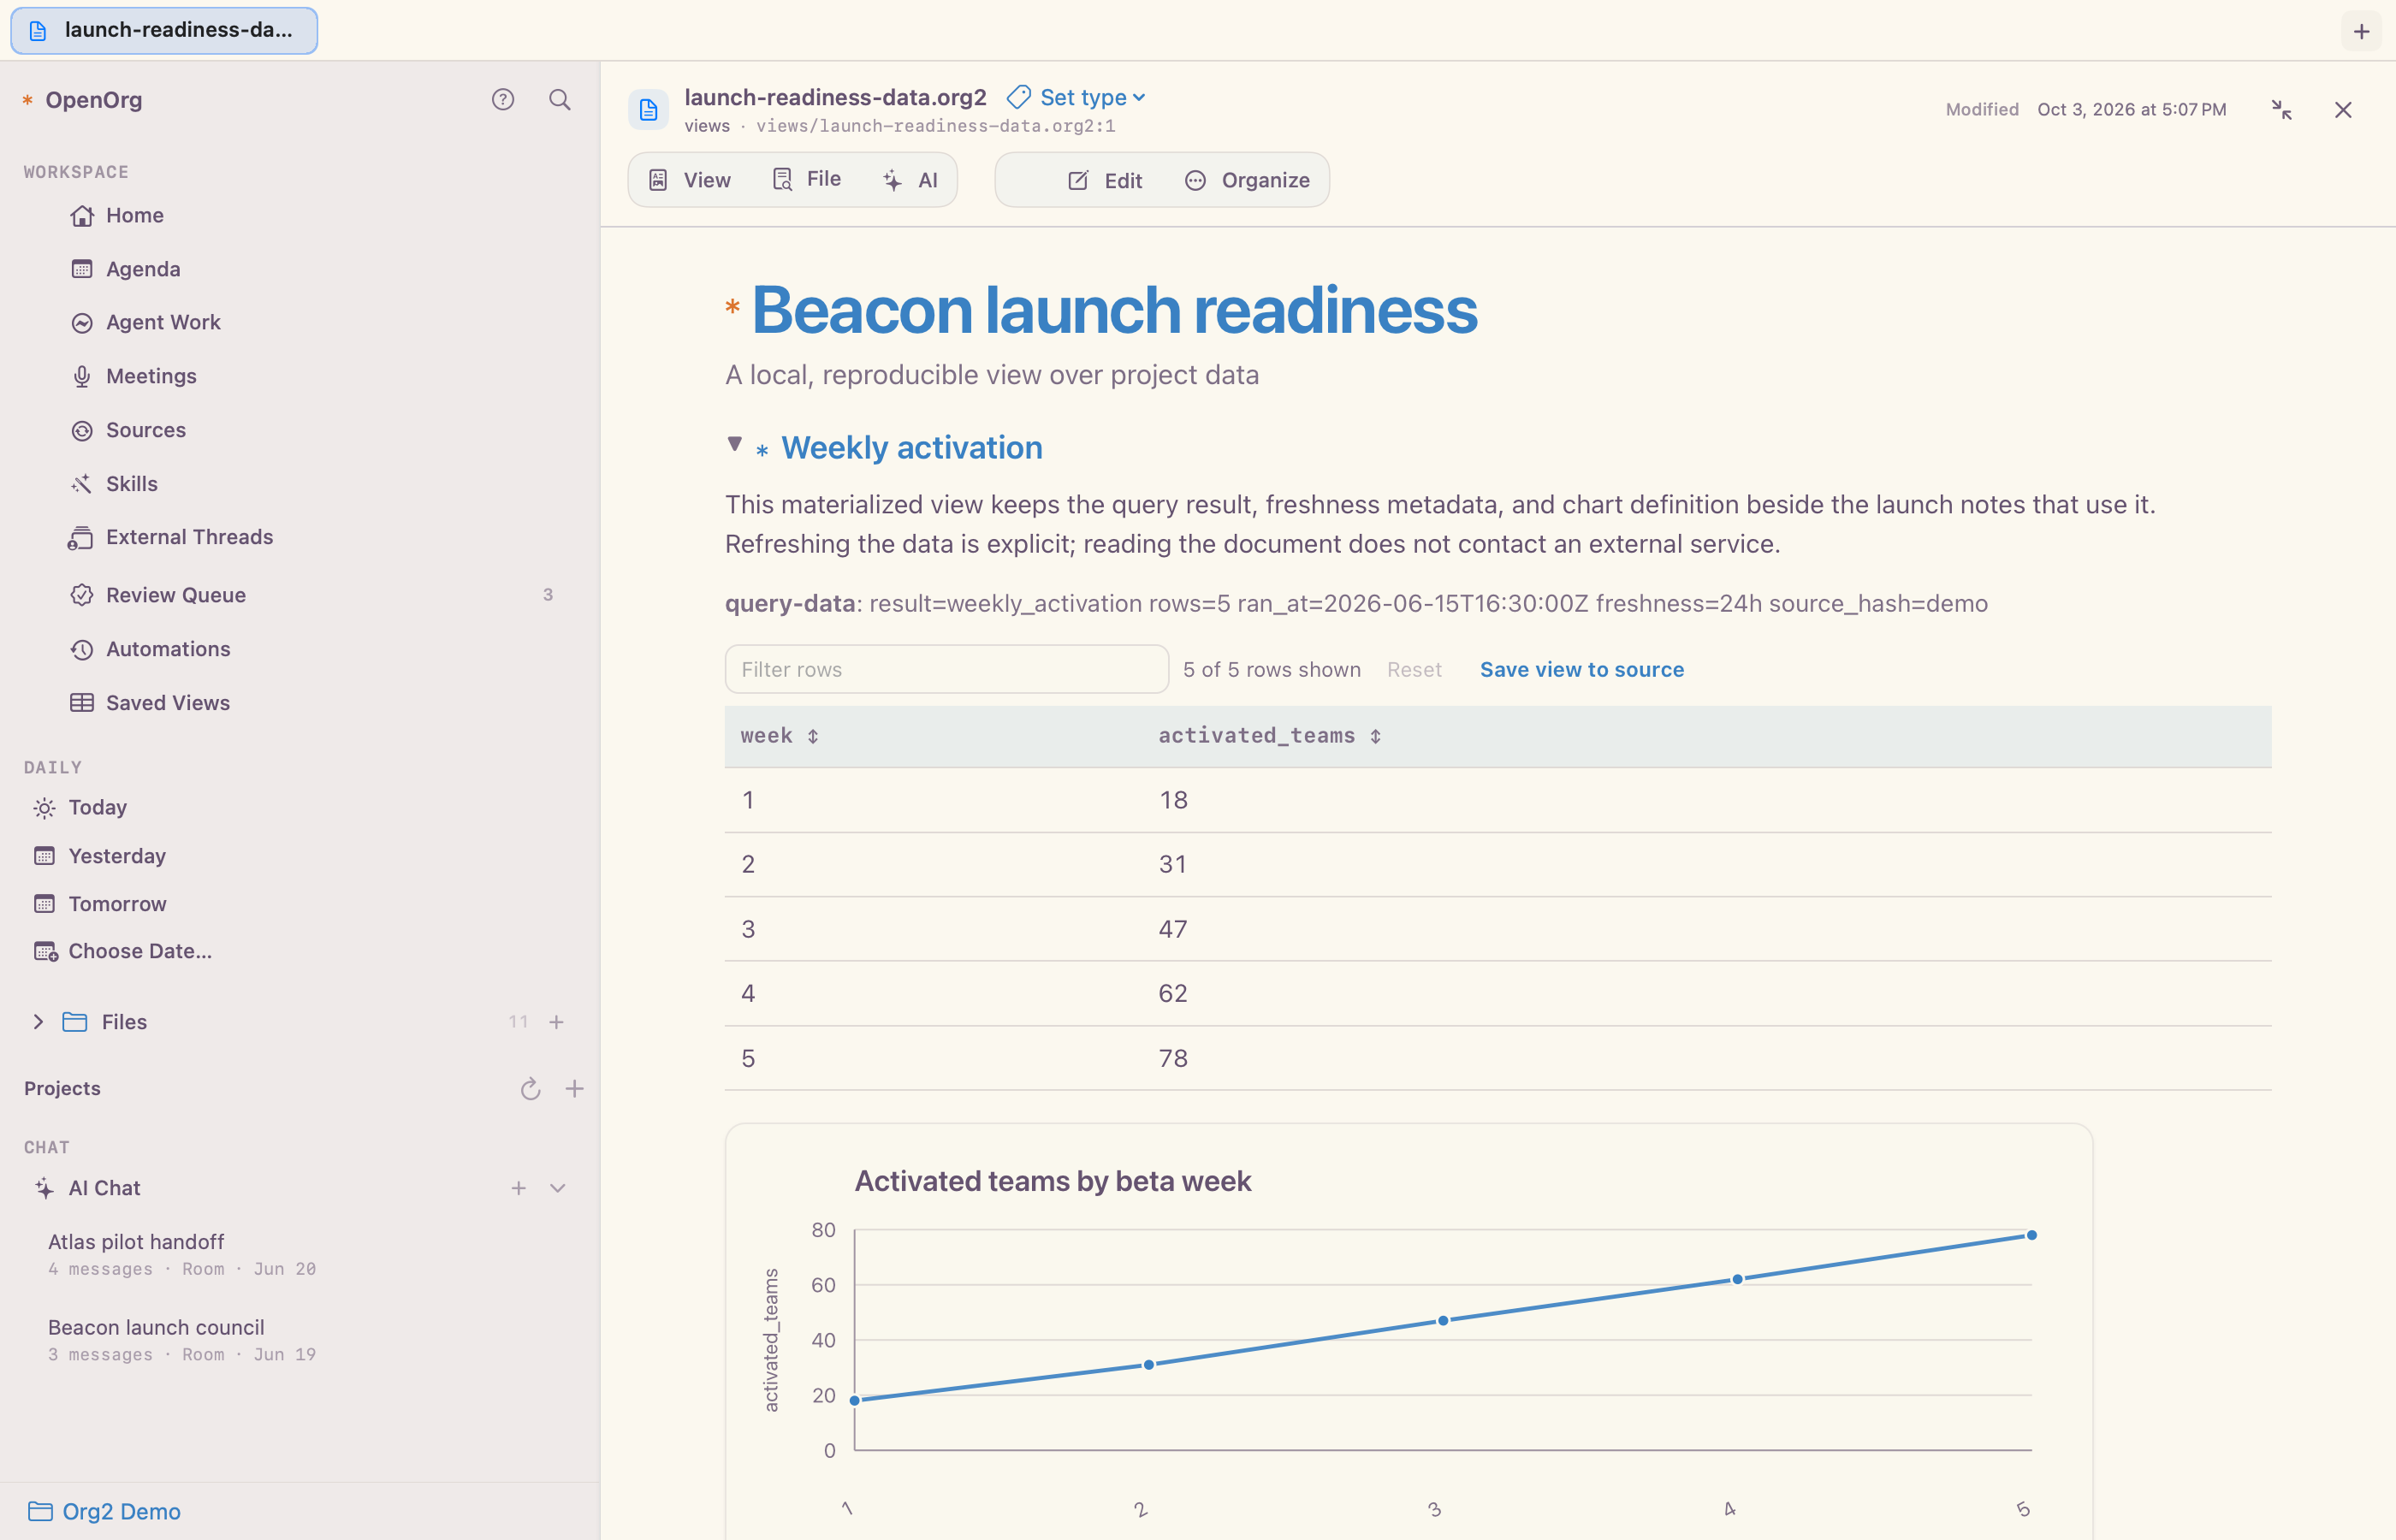Open Sources section

[x=129, y=430]
